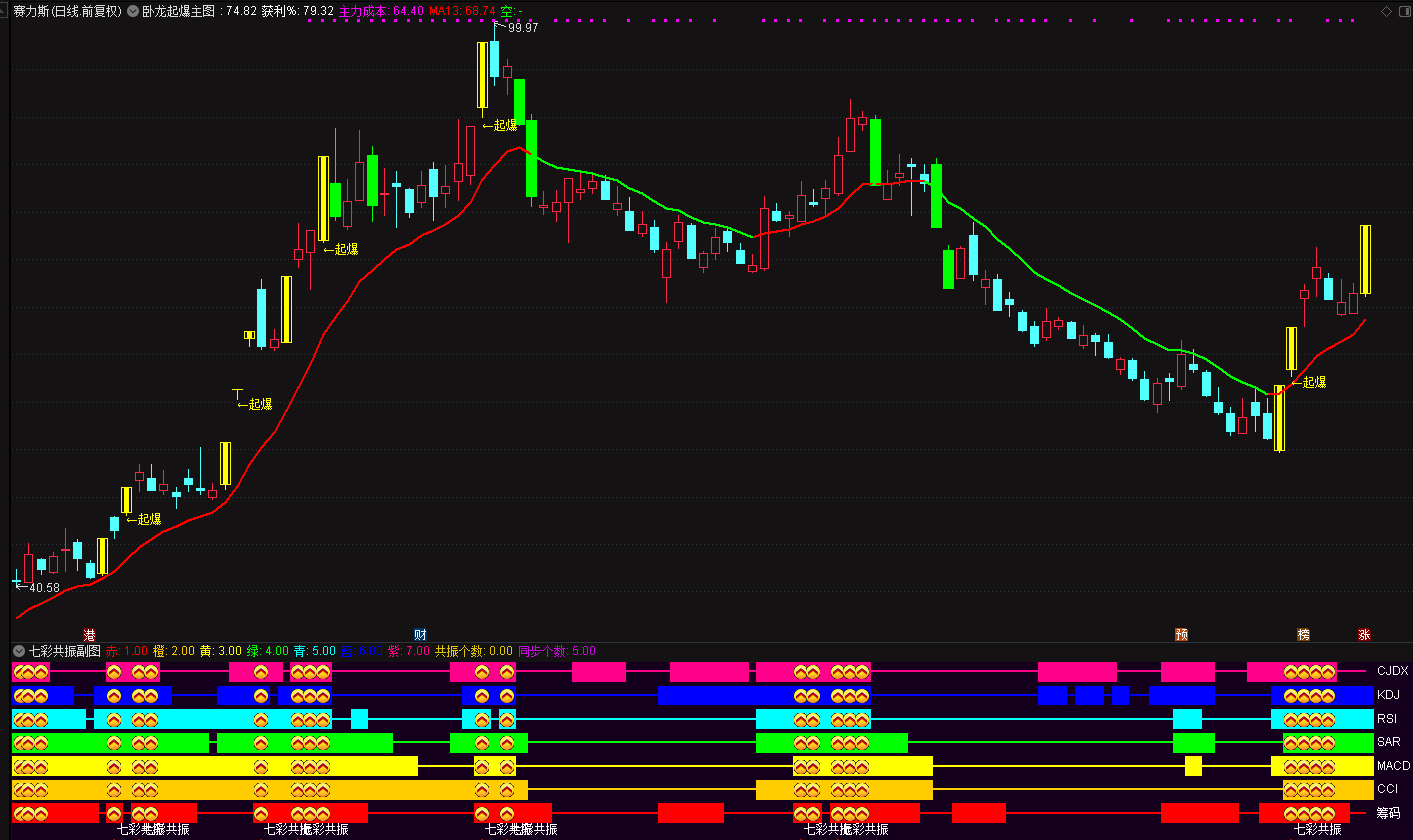Select the CJDX indicator row label
Viewport: 1413px width, 840px height.
click(1392, 671)
